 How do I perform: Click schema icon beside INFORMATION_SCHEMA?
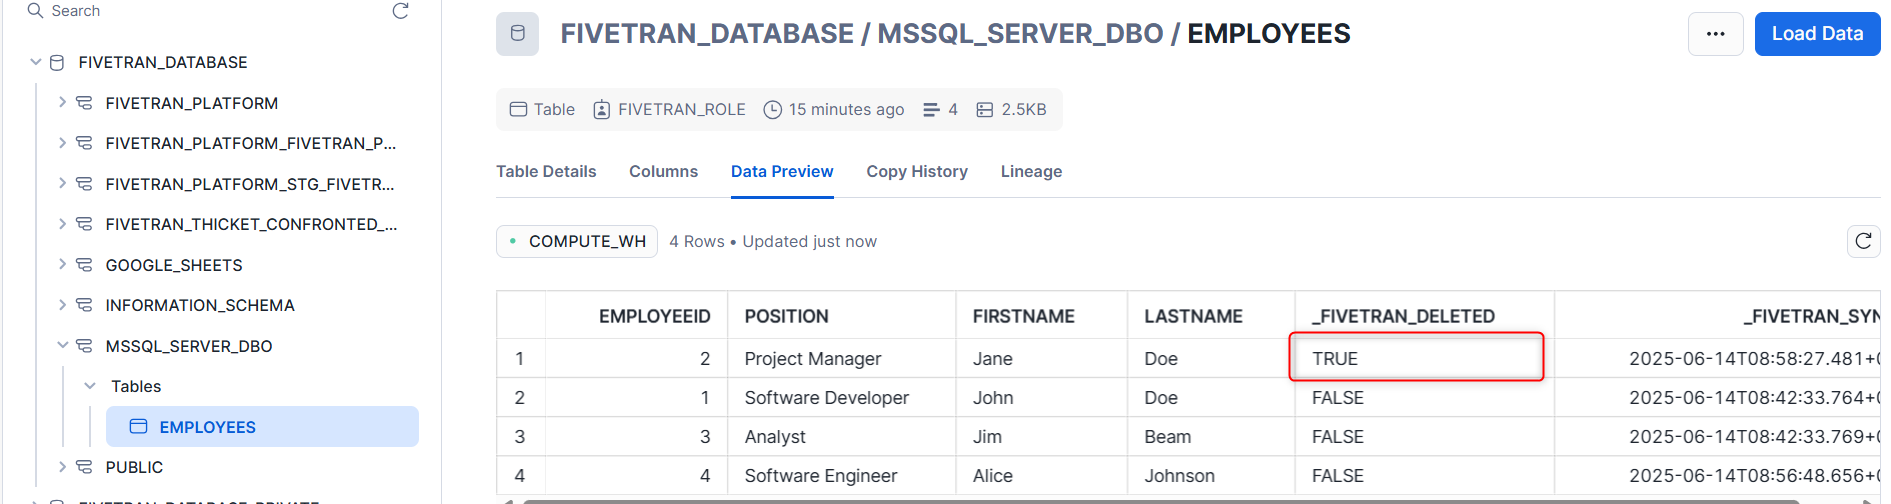(x=84, y=305)
